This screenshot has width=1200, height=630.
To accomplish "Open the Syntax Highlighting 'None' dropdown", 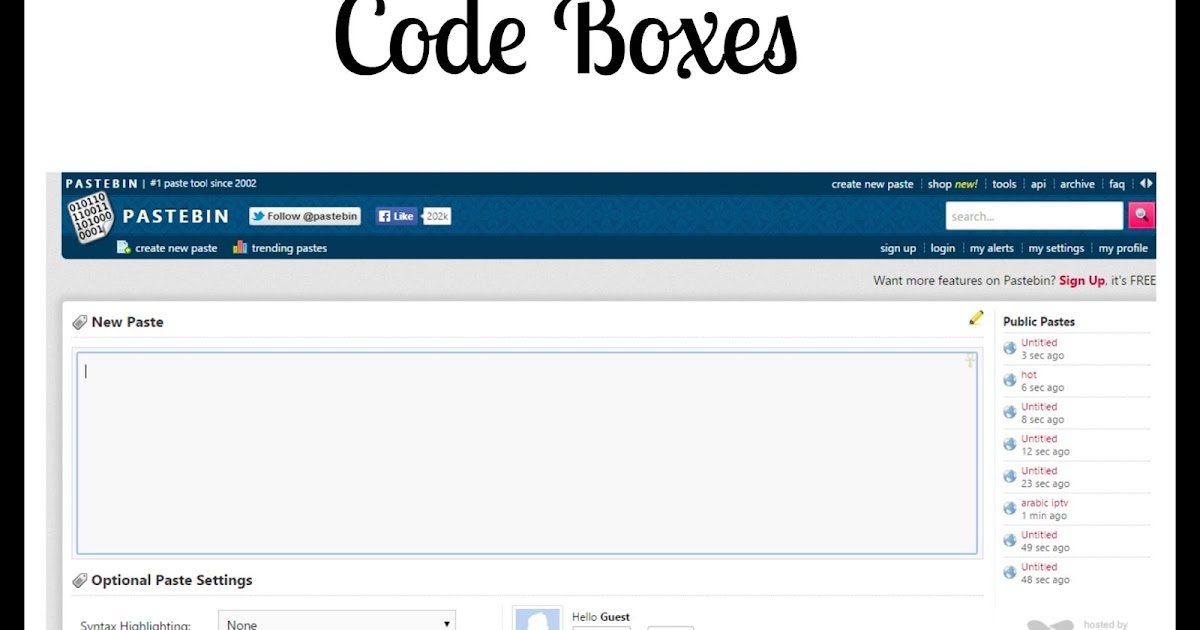I will click(x=337, y=621).
